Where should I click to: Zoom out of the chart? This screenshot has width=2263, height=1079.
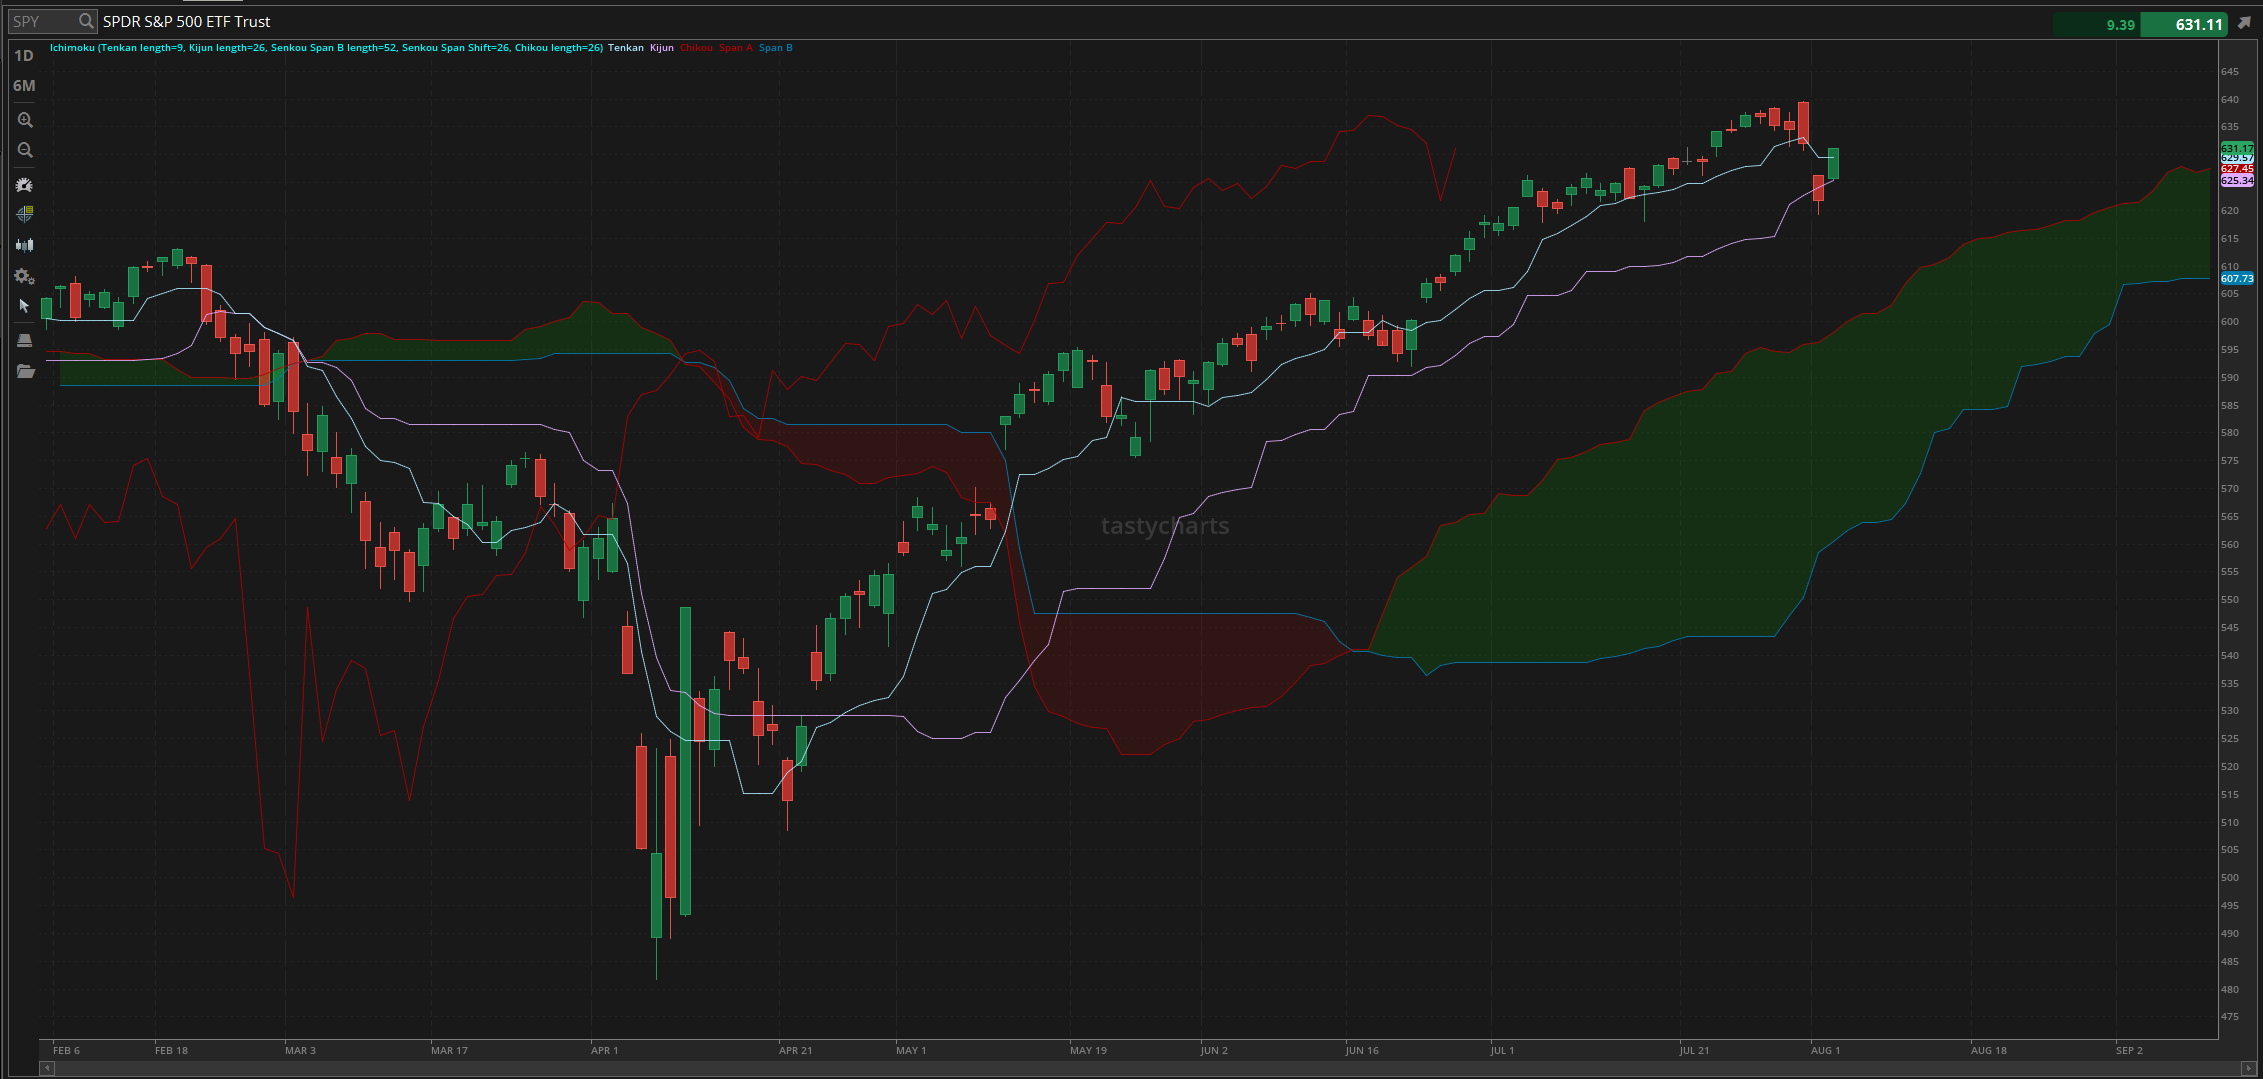tap(25, 150)
